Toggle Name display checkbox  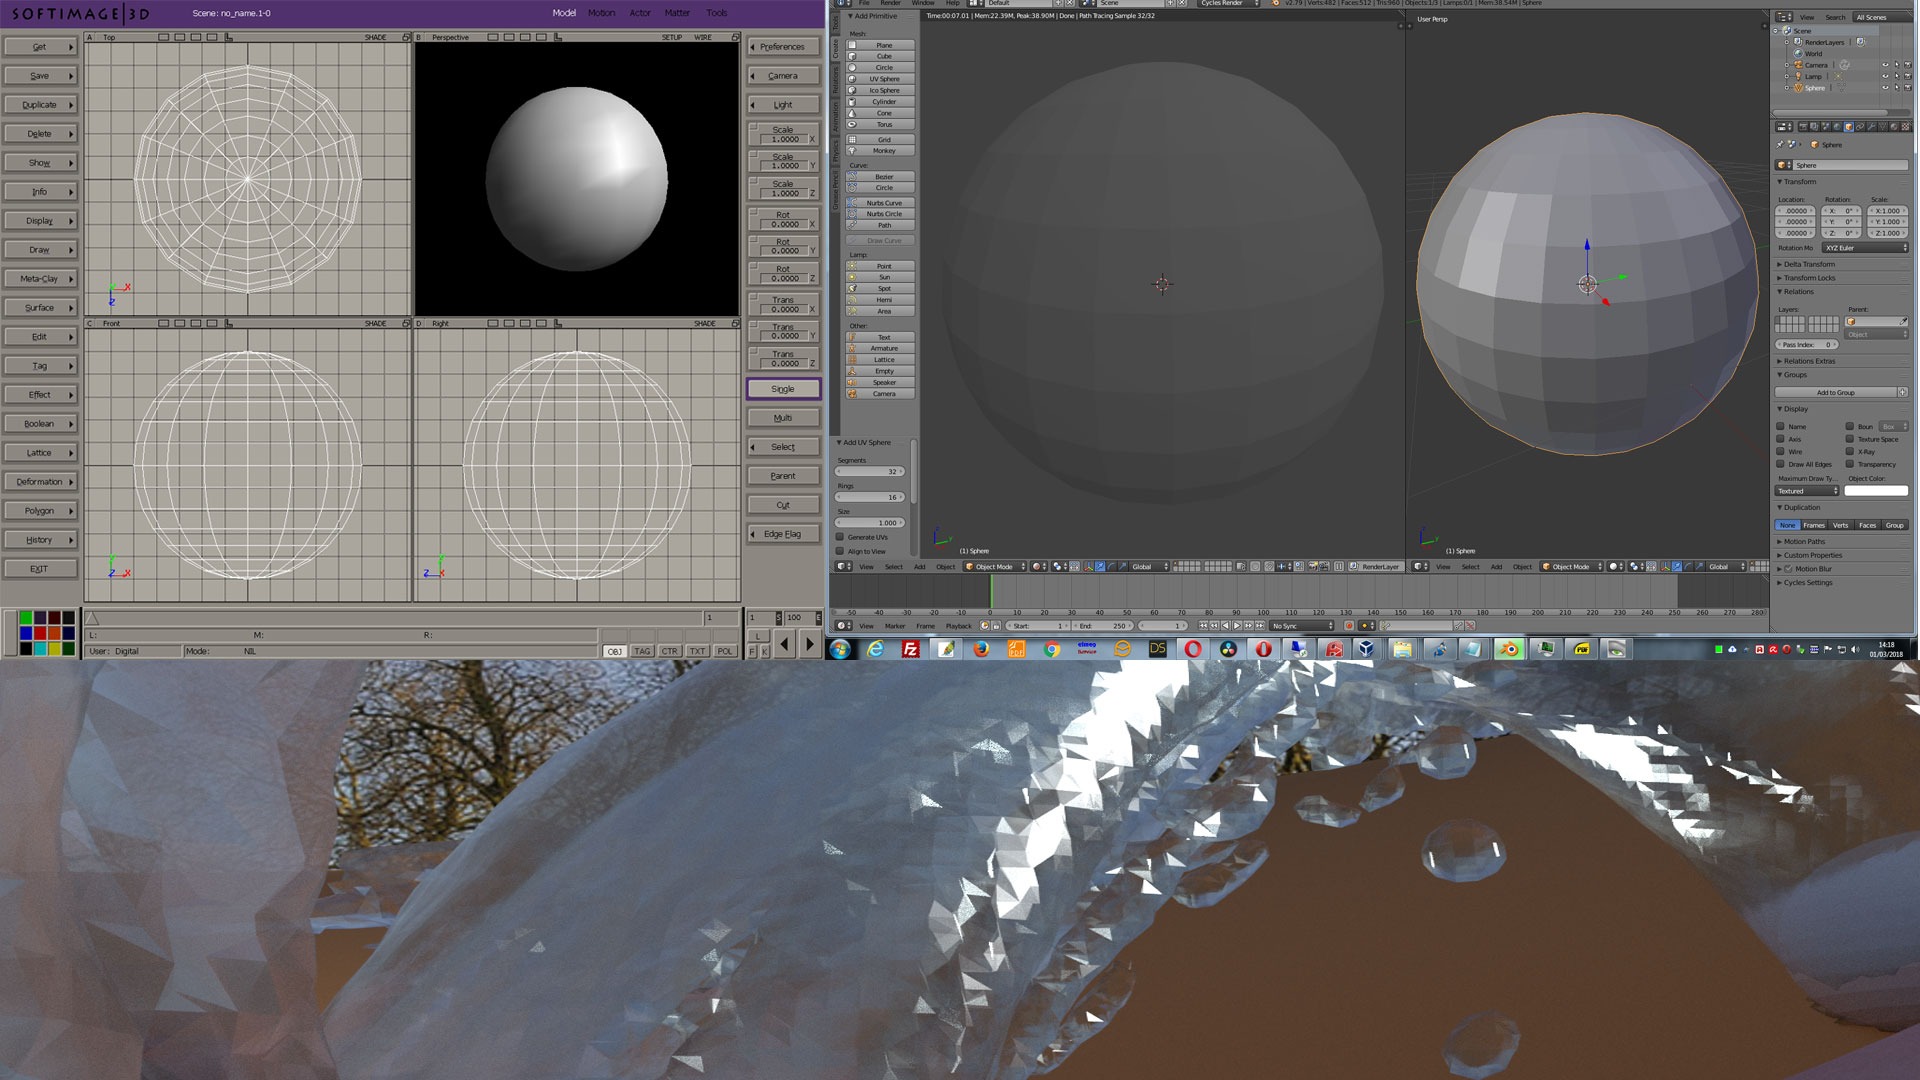[x=1780, y=426]
